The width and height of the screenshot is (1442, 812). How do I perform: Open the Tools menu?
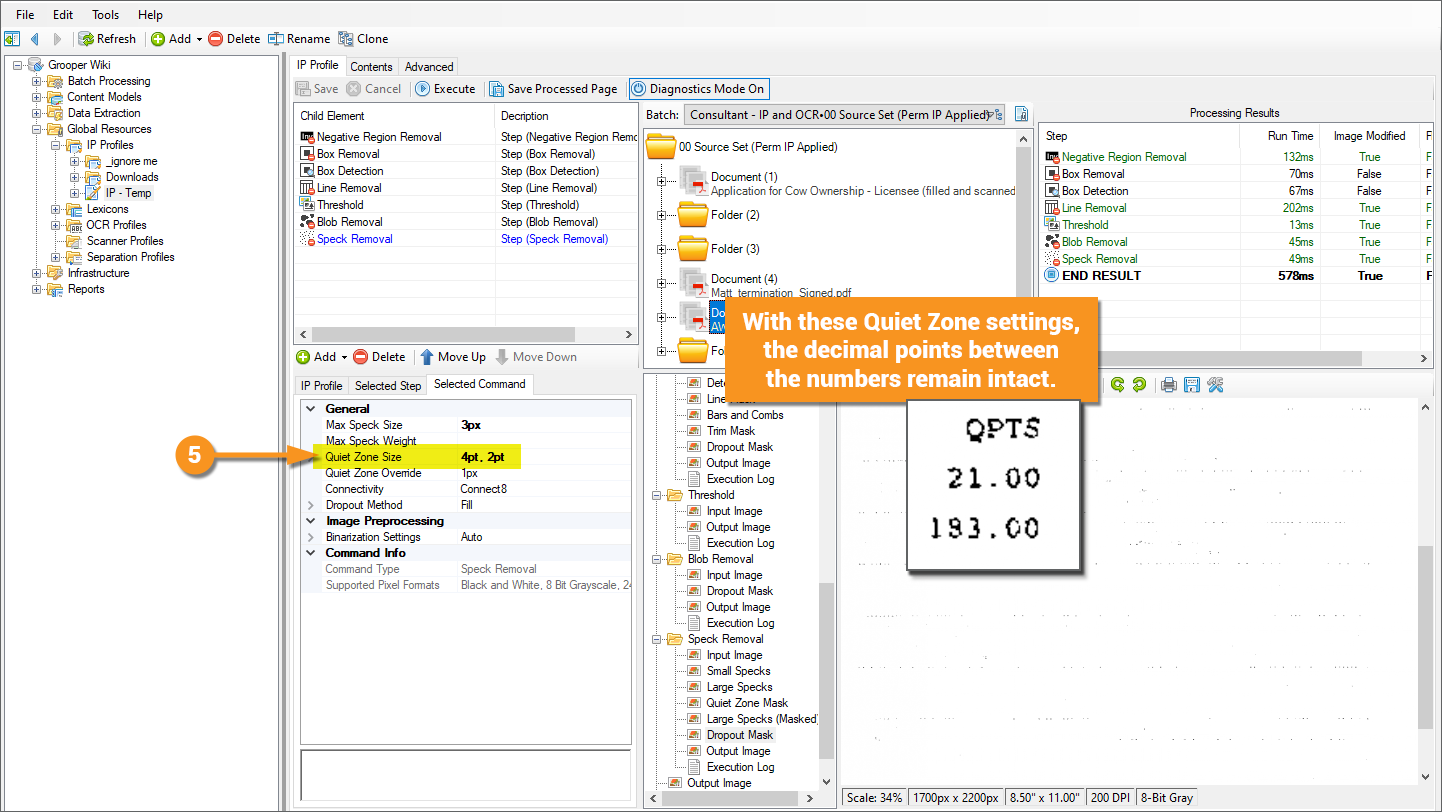[105, 15]
